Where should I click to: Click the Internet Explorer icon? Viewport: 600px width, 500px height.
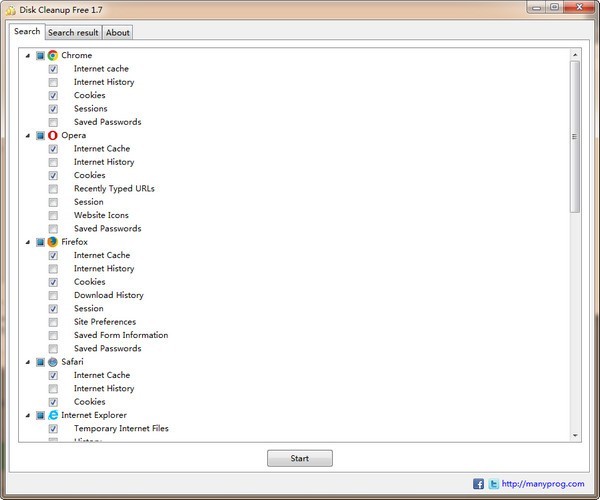pos(53,415)
